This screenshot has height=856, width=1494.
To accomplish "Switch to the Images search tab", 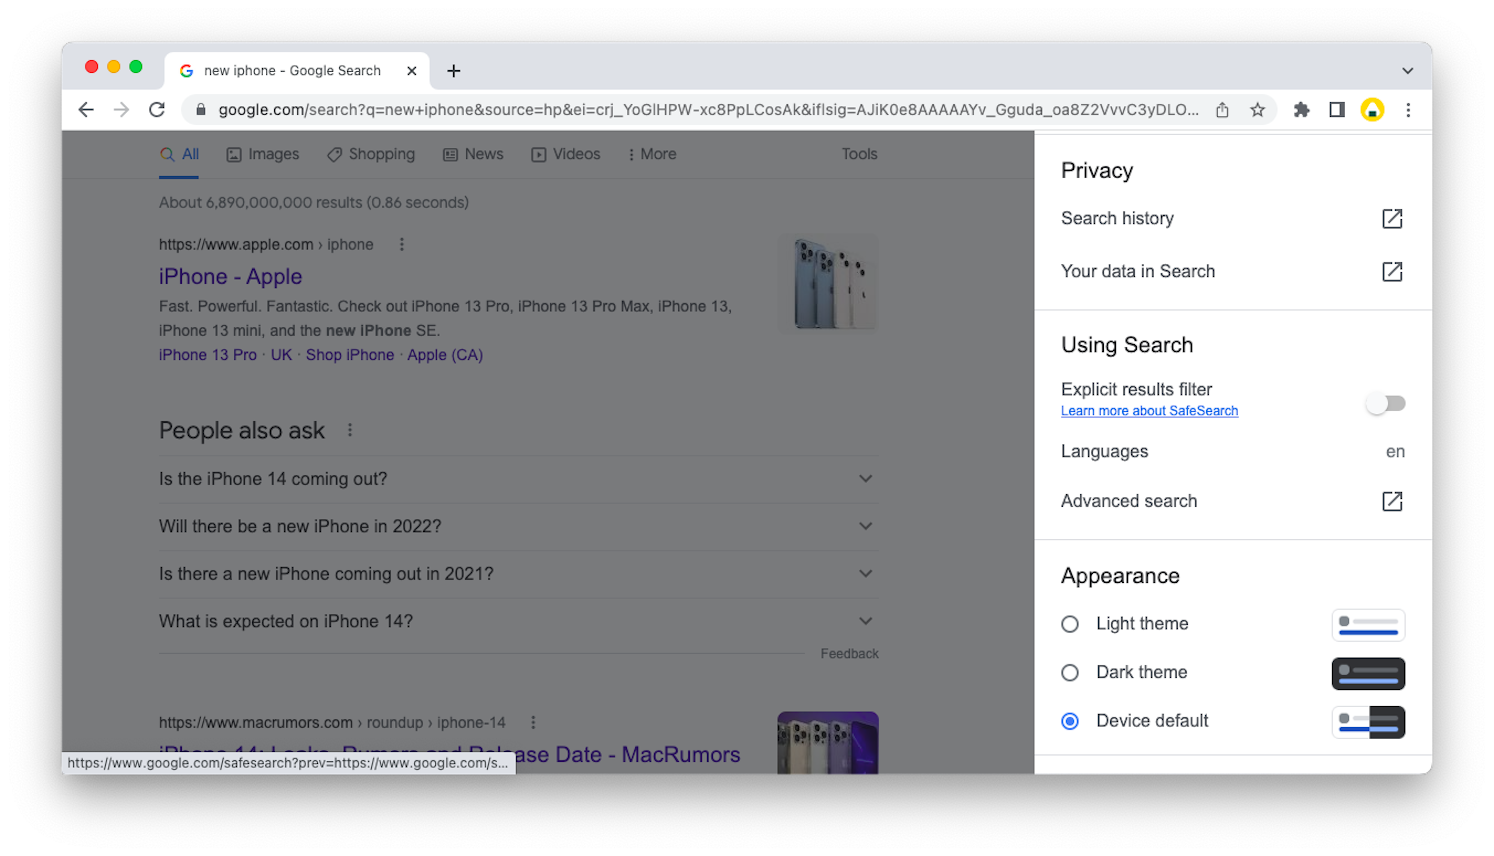I will (x=262, y=154).
